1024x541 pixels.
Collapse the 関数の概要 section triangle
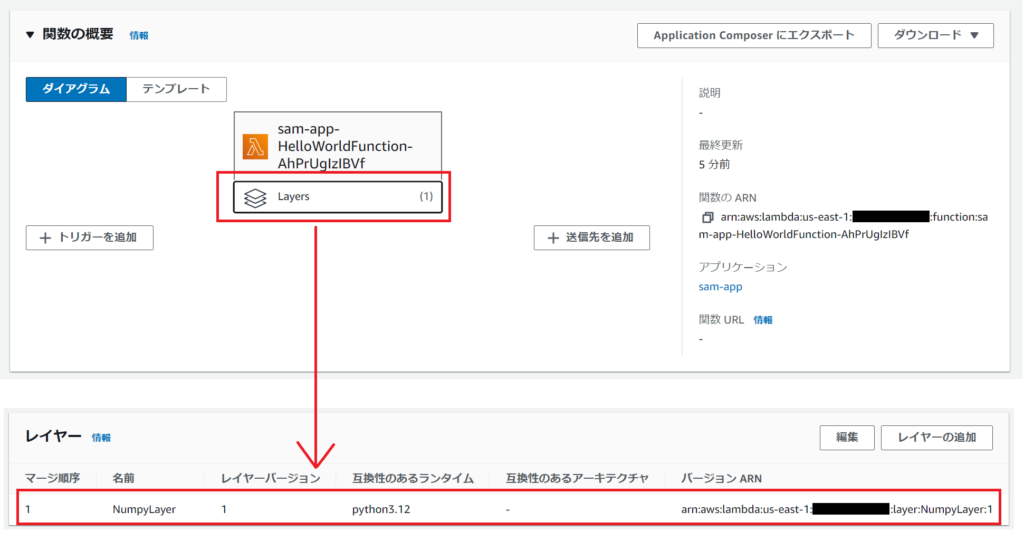click(29, 35)
